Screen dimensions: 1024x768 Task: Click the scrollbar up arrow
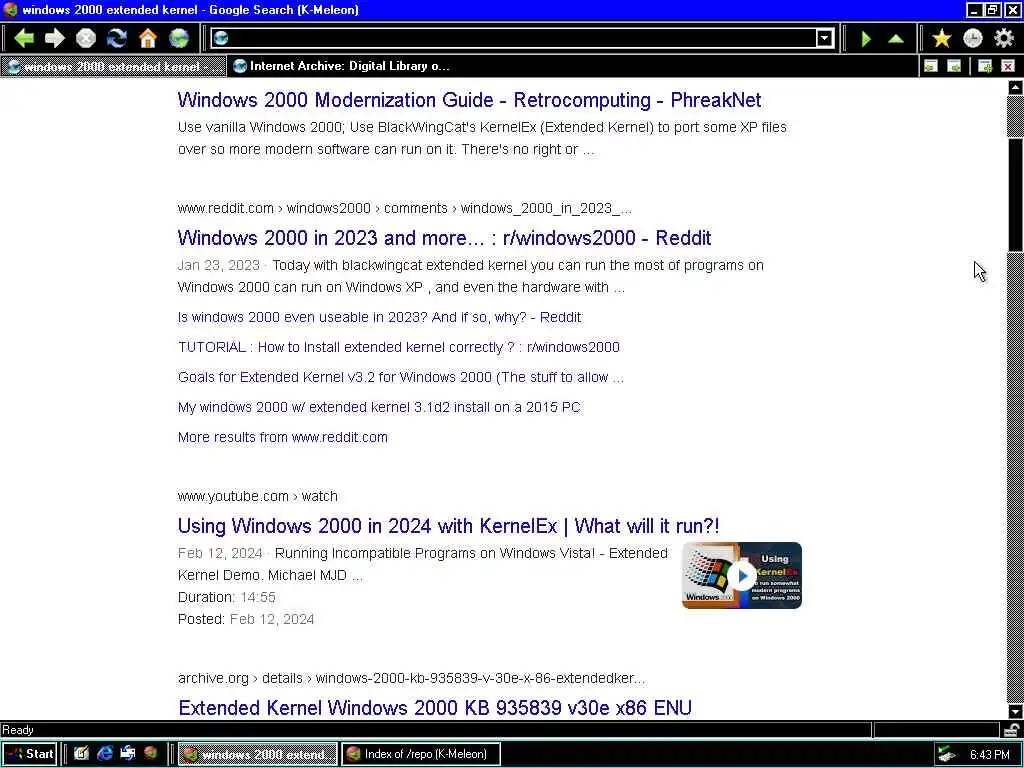[x=1015, y=87]
